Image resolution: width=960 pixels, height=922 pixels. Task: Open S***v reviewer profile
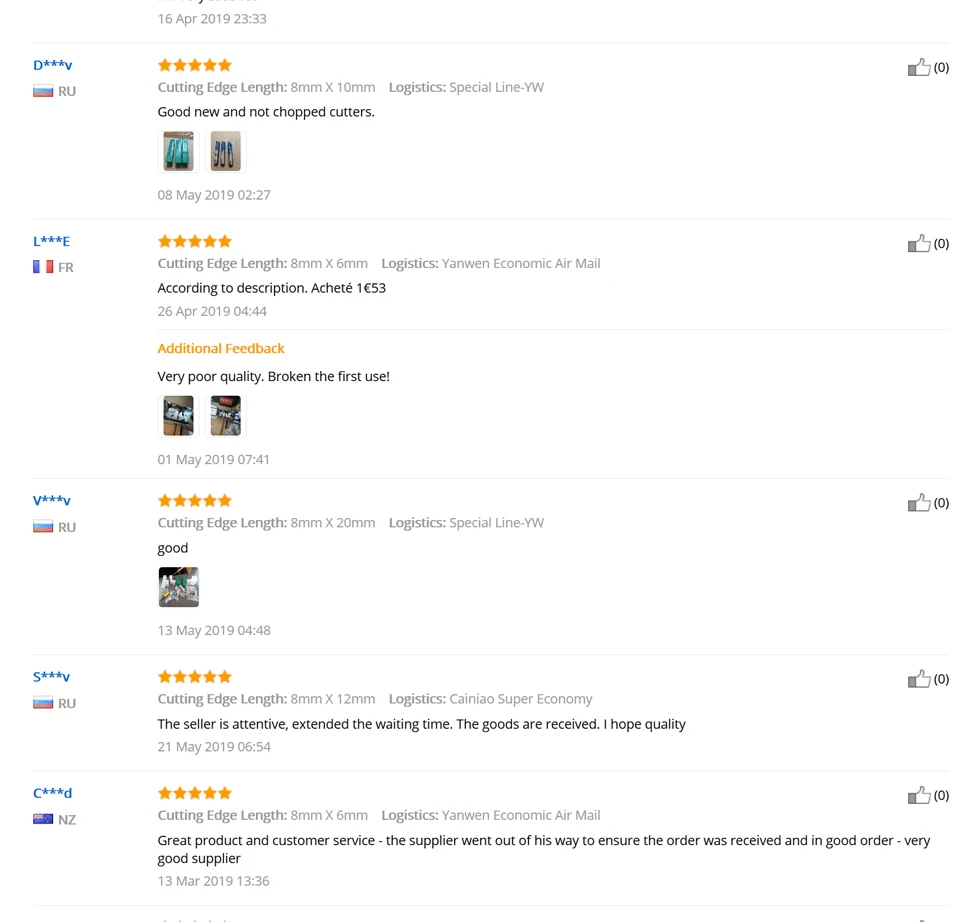tap(51, 677)
